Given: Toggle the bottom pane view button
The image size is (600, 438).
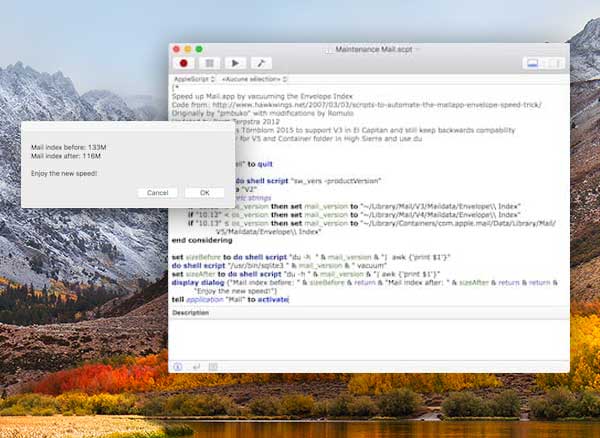Looking at the screenshot, I should tap(533, 63).
